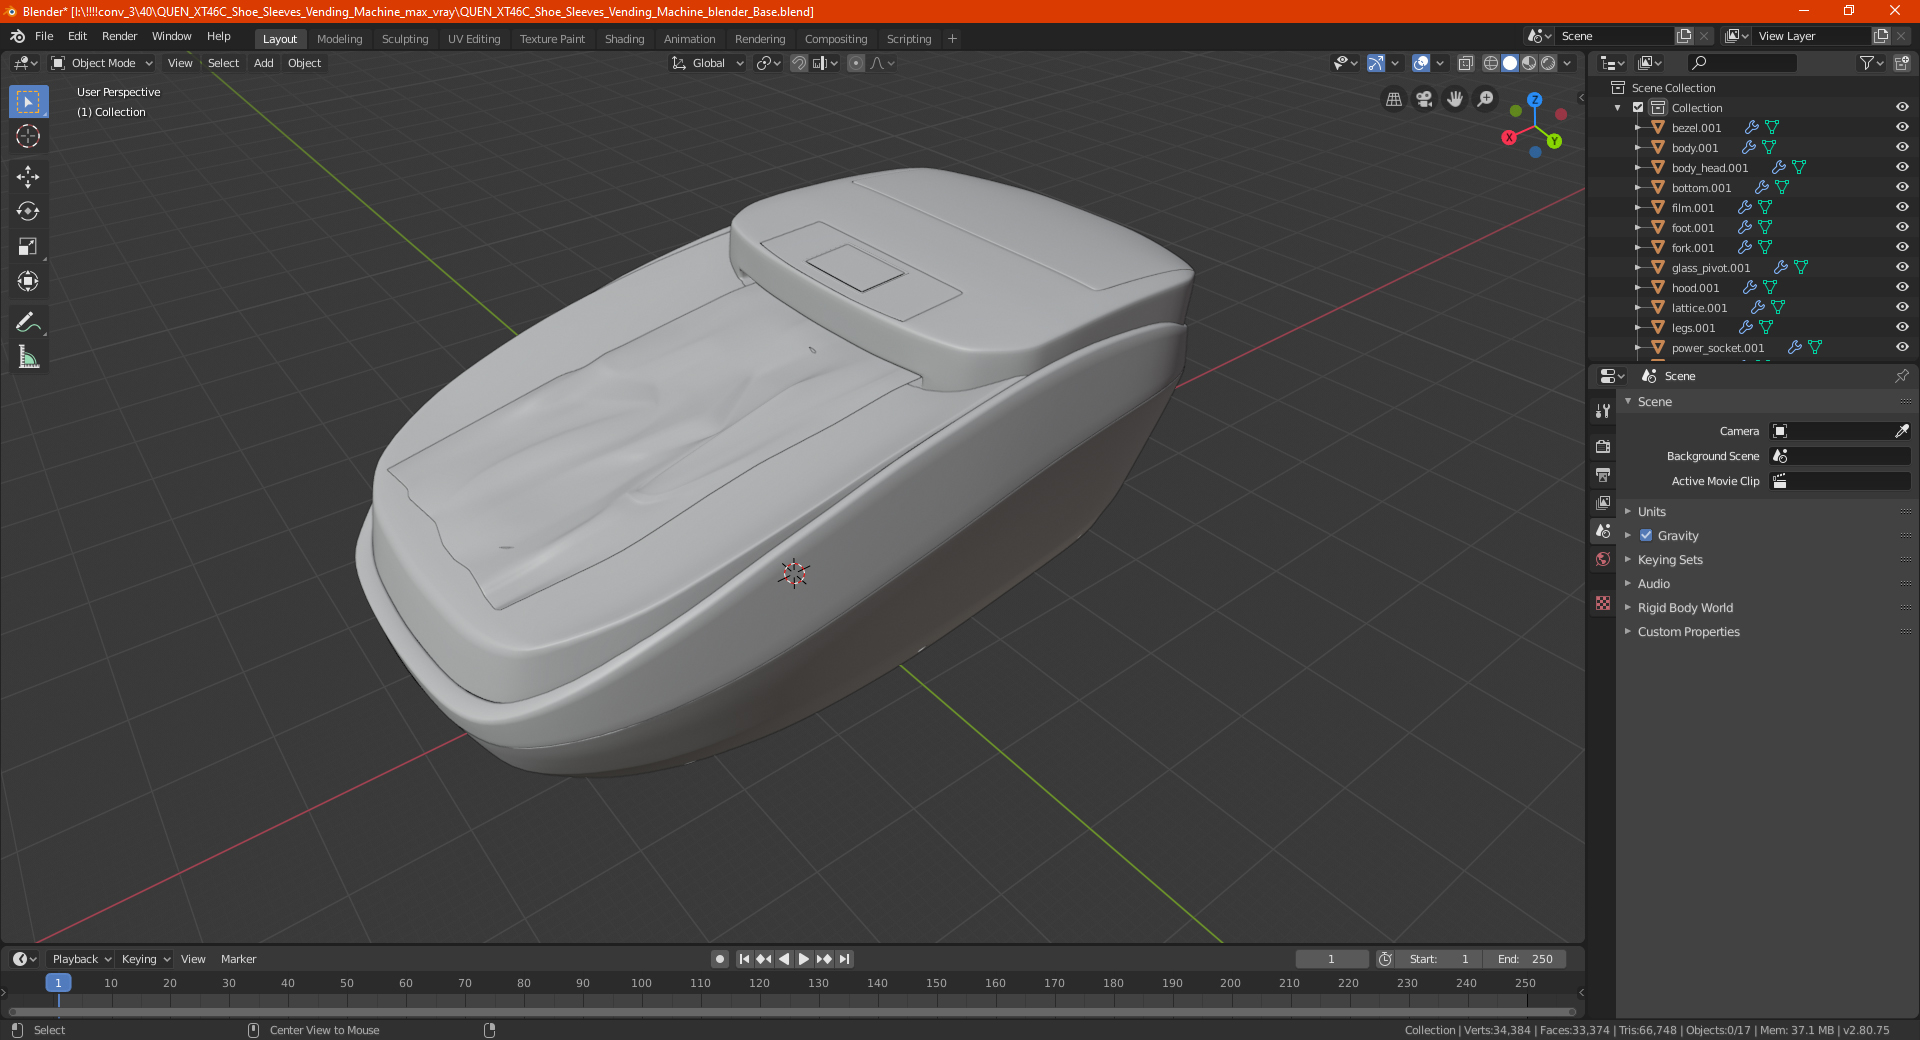Select the Measure tool

pyautogui.click(x=28, y=357)
